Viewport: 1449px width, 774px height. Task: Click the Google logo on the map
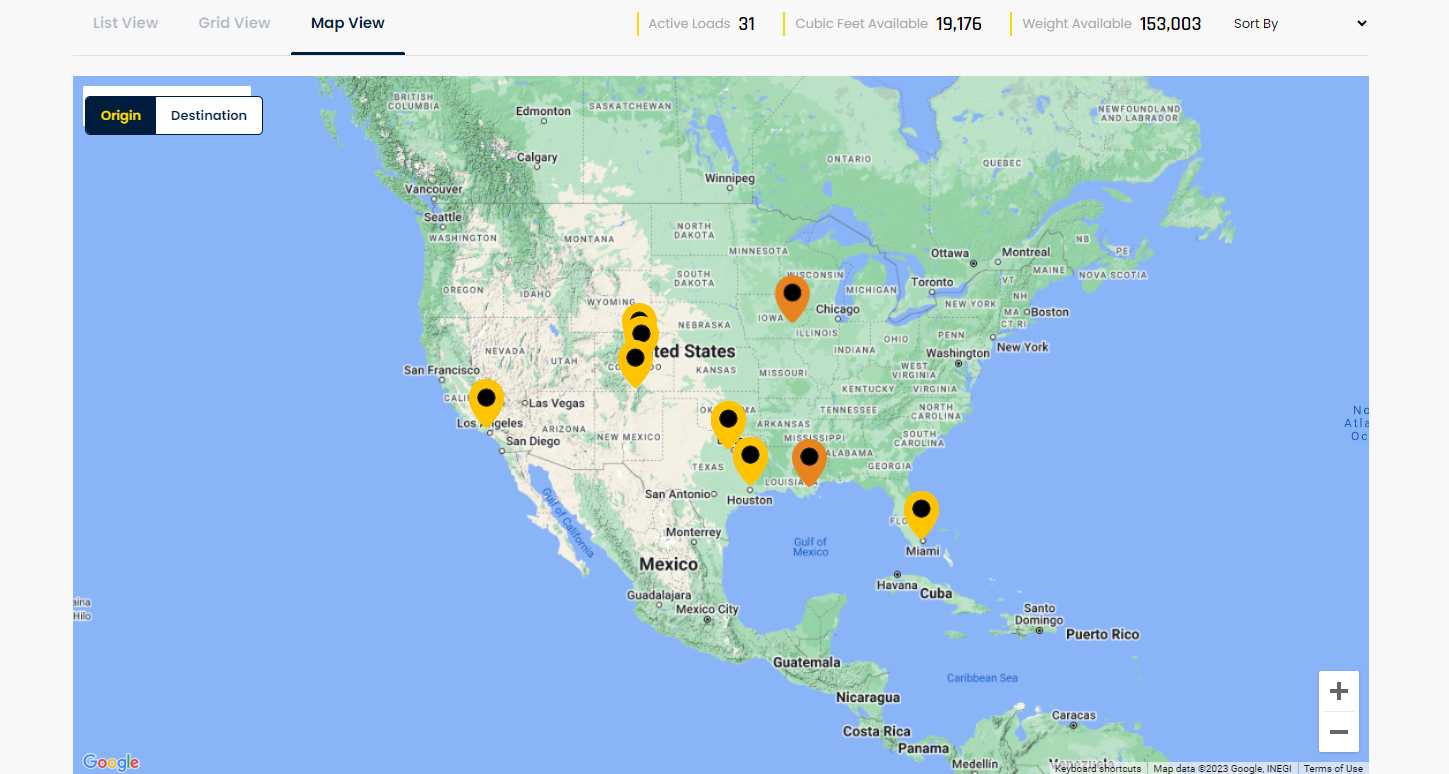pos(111,762)
